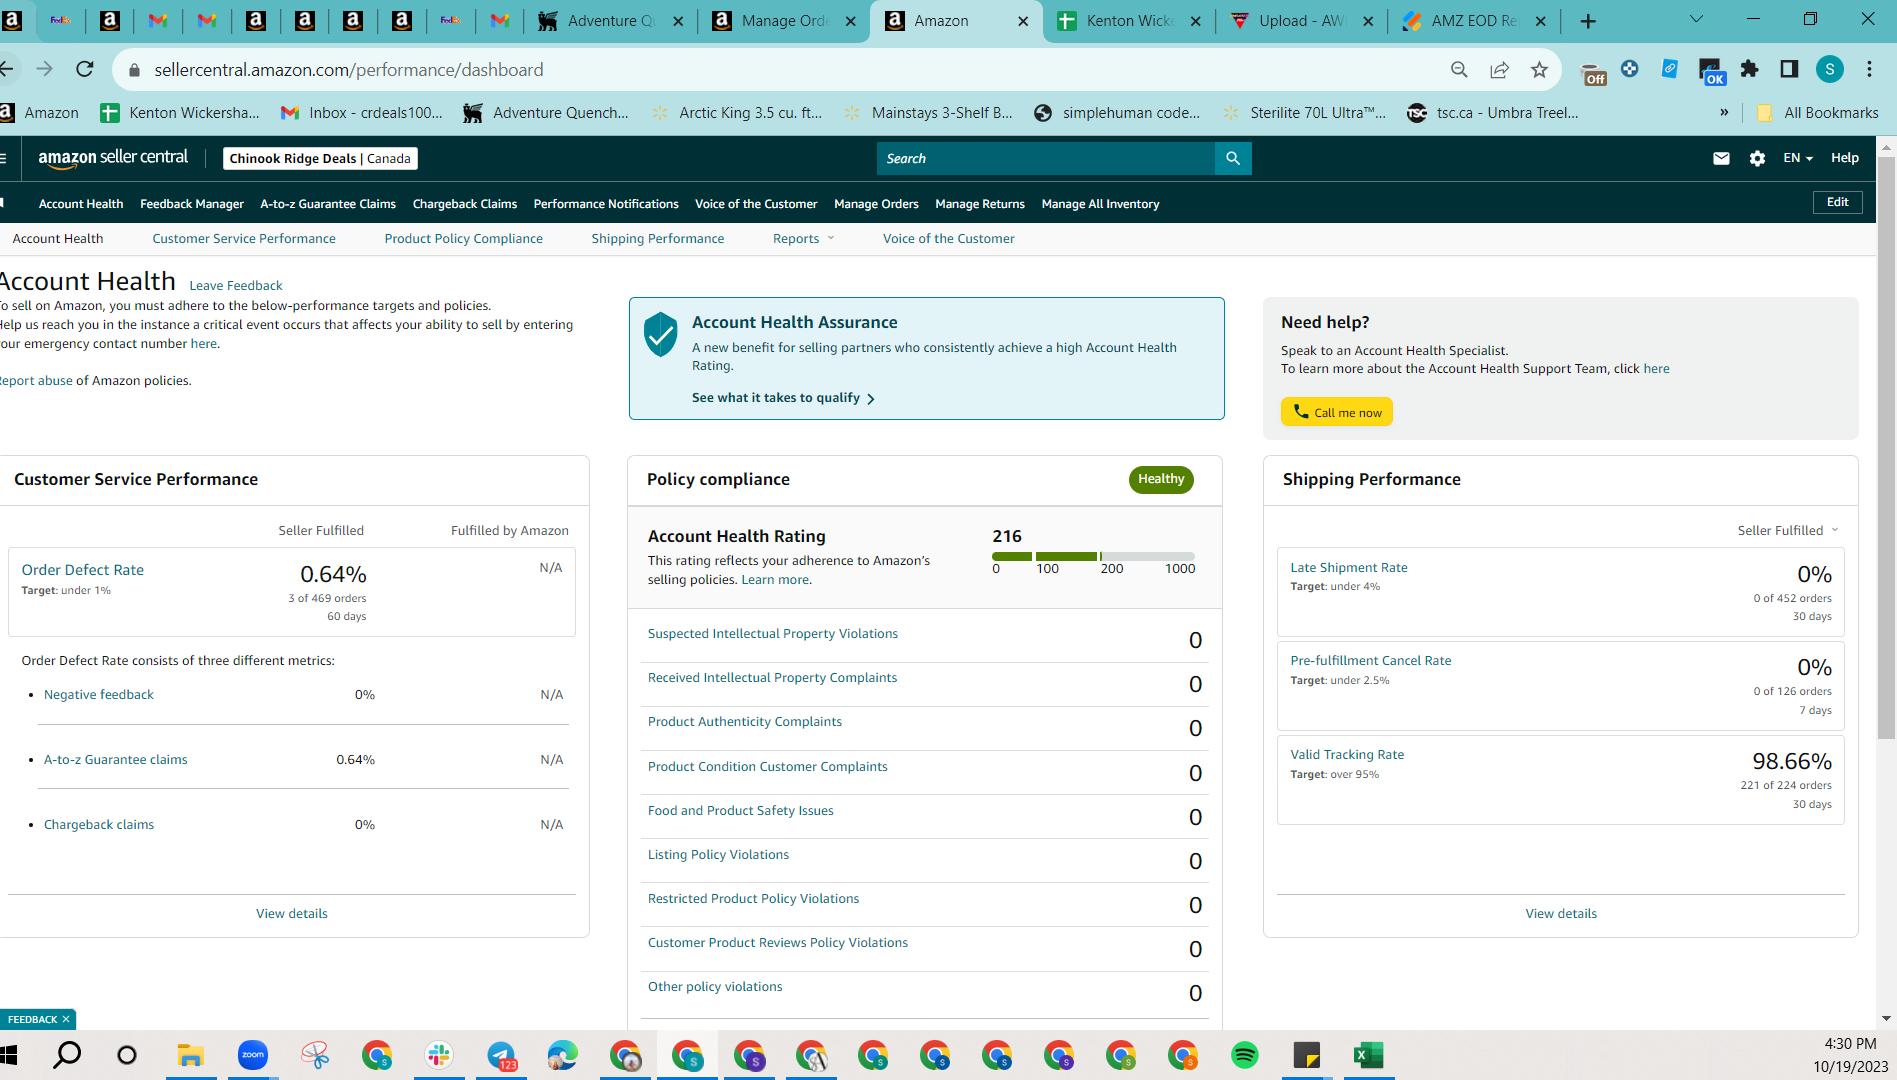Image resolution: width=1897 pixels, height=1080 pixels.
Task: Switch to Customer Service Performance tab
Action: 244,238
